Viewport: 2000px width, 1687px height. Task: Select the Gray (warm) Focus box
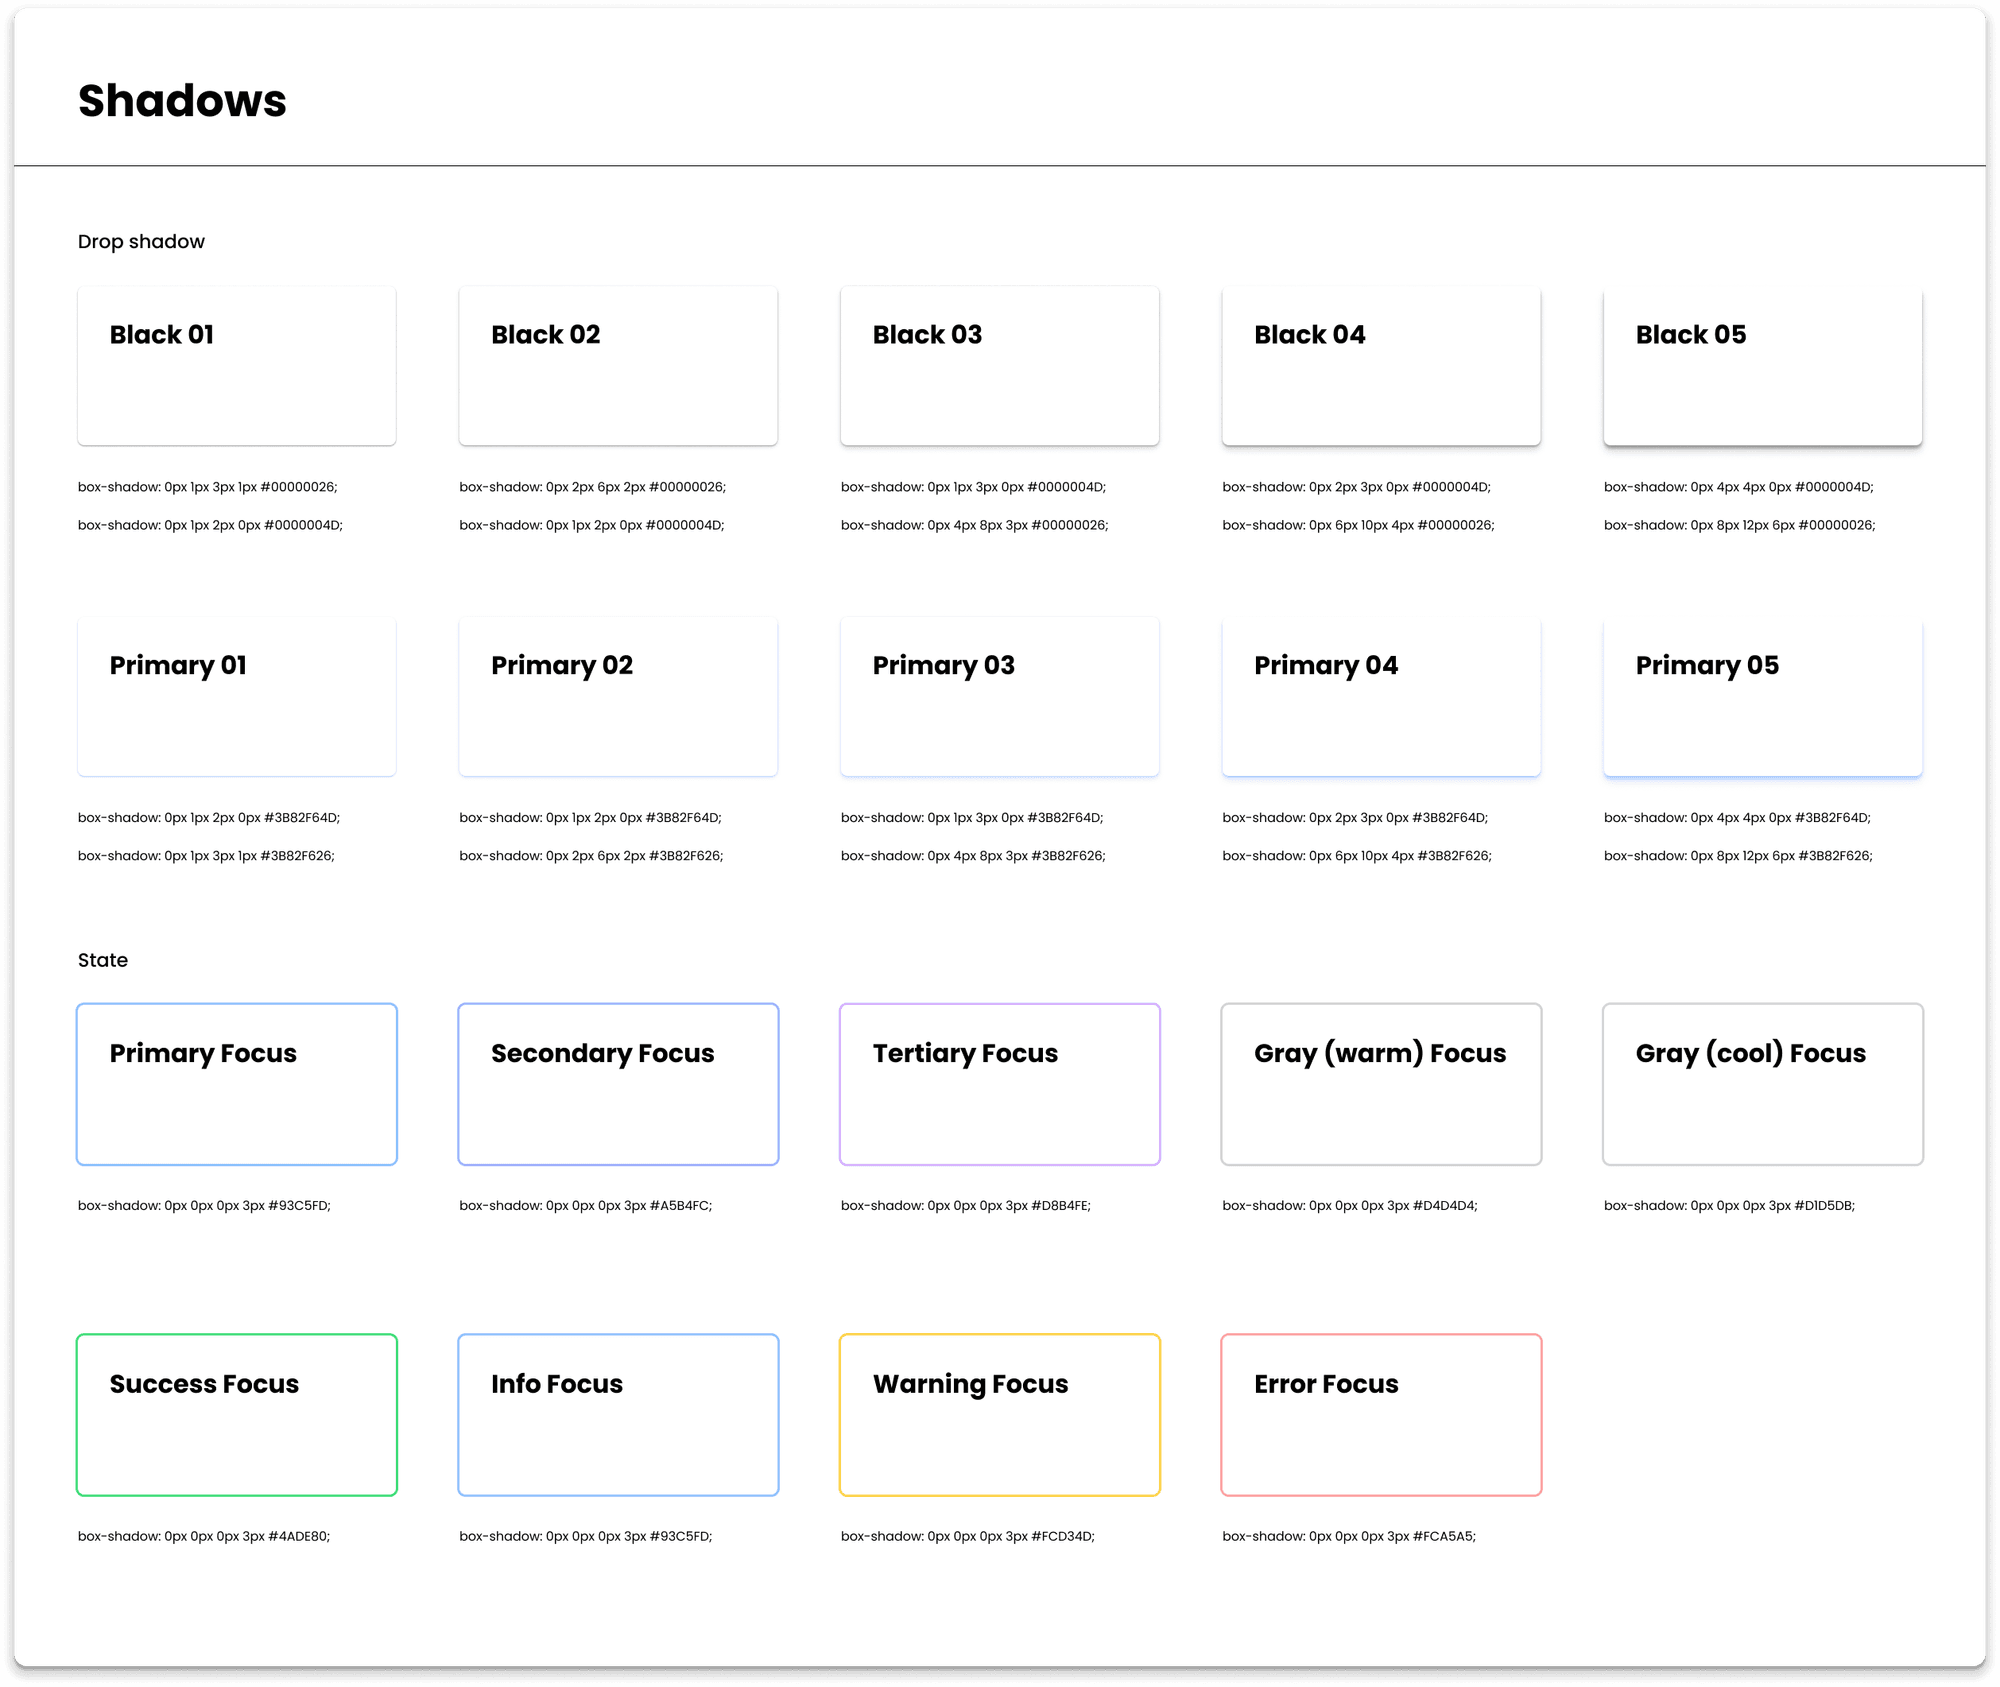pyautogui.click(x=1381, y=1084)
